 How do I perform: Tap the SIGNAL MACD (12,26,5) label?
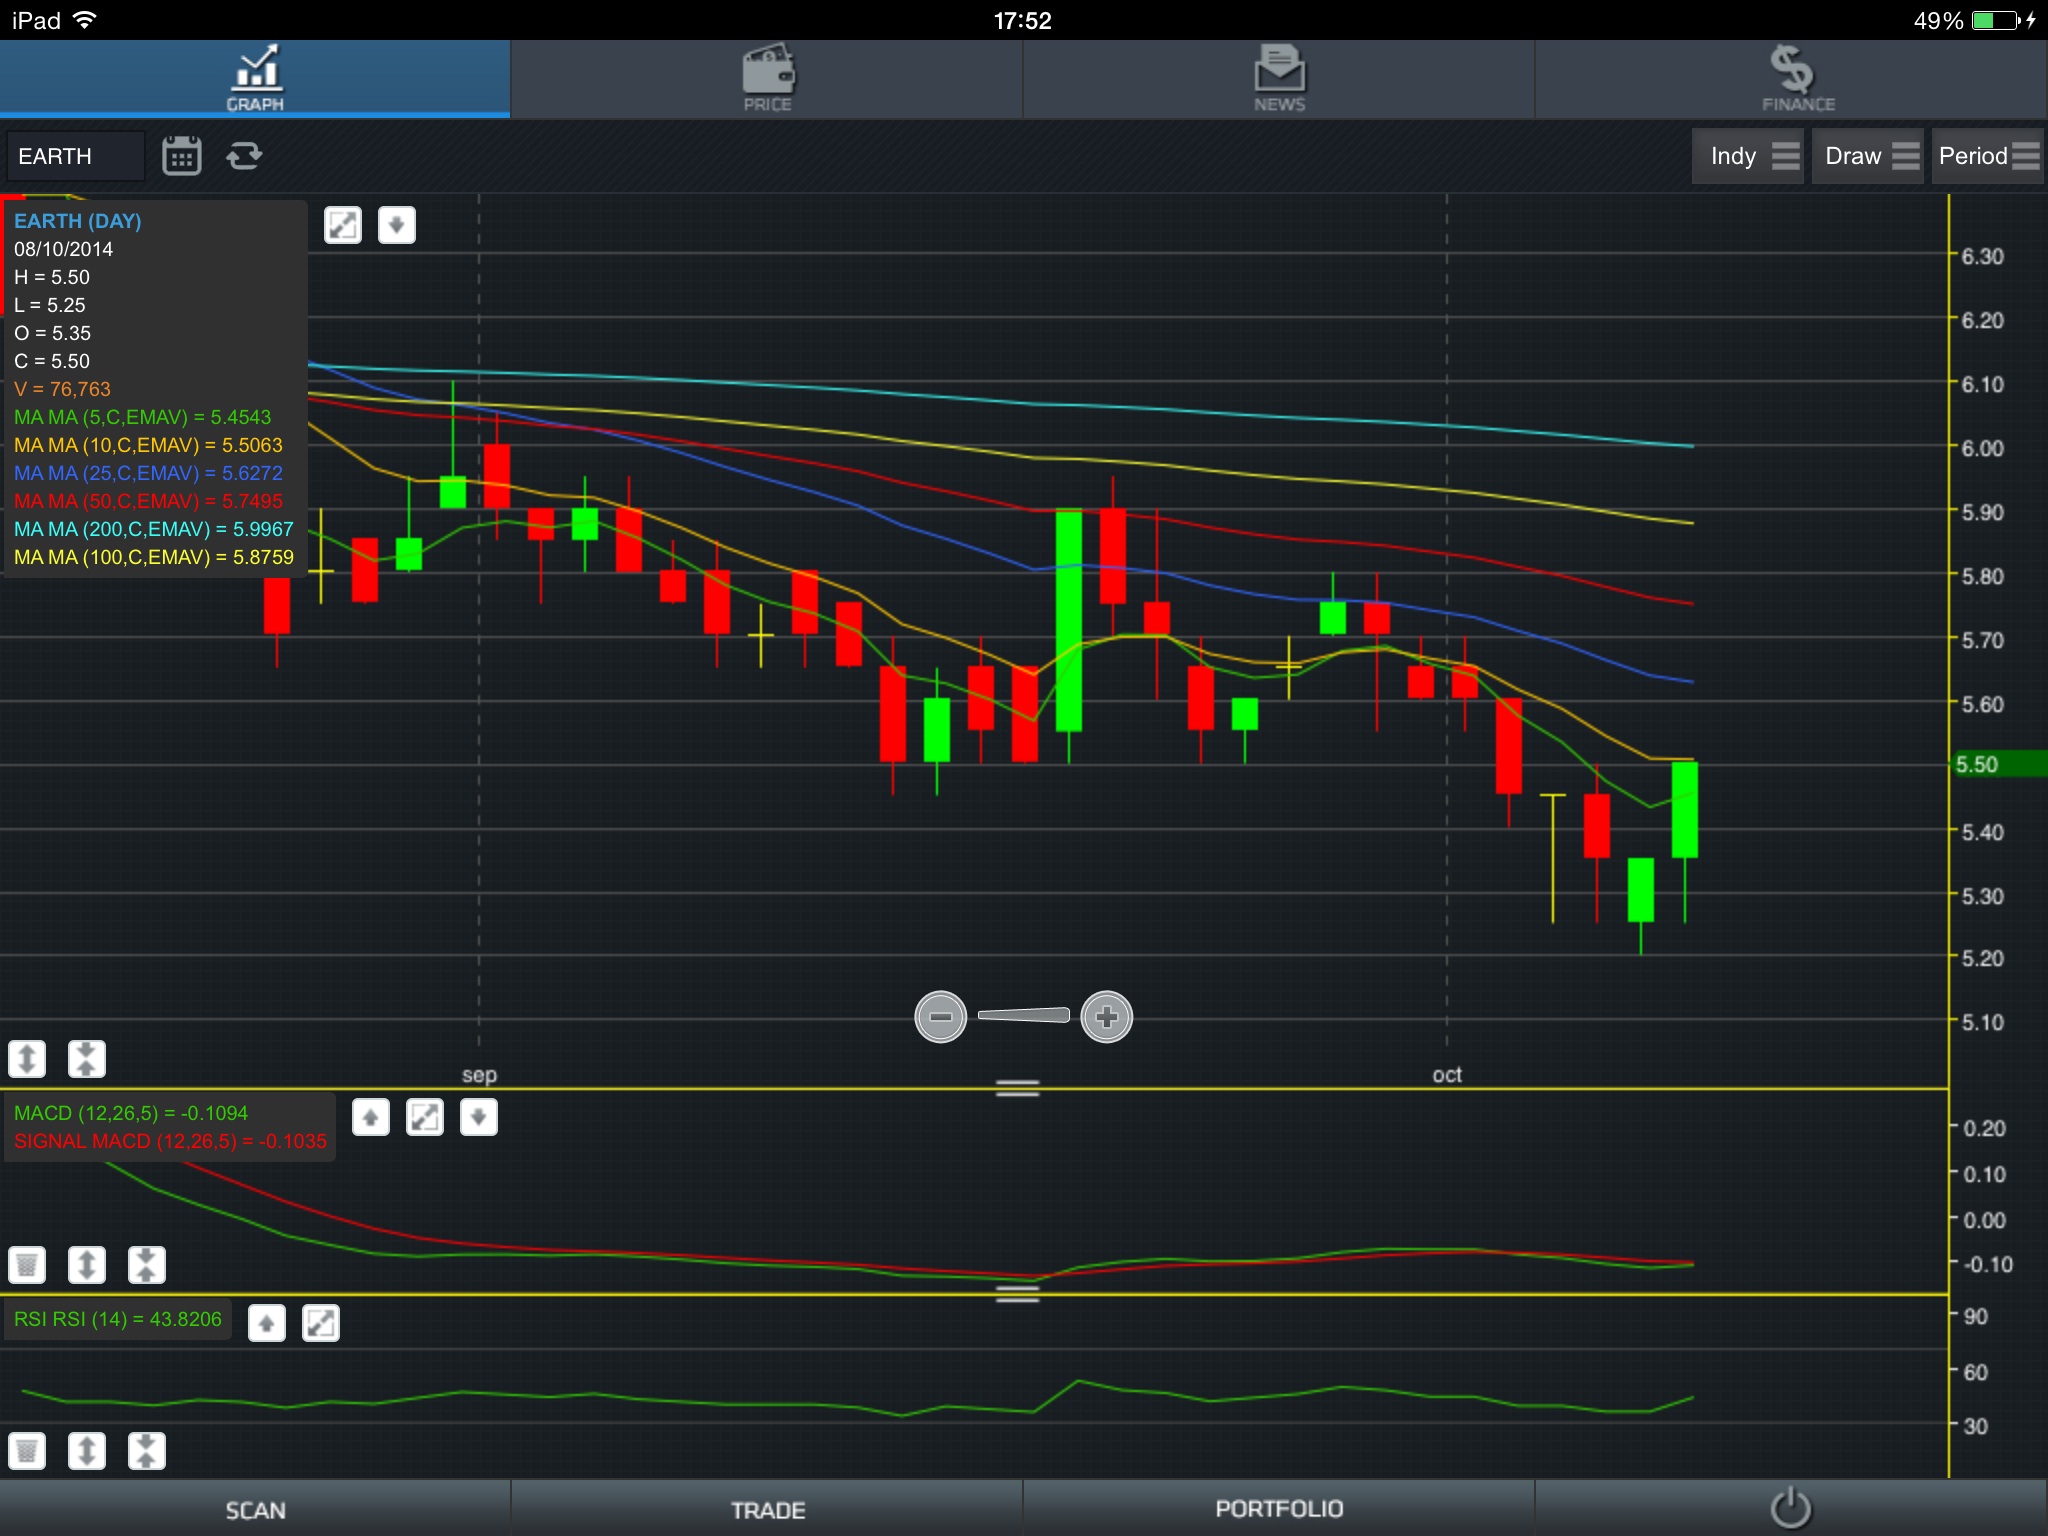click(170, 1141)
